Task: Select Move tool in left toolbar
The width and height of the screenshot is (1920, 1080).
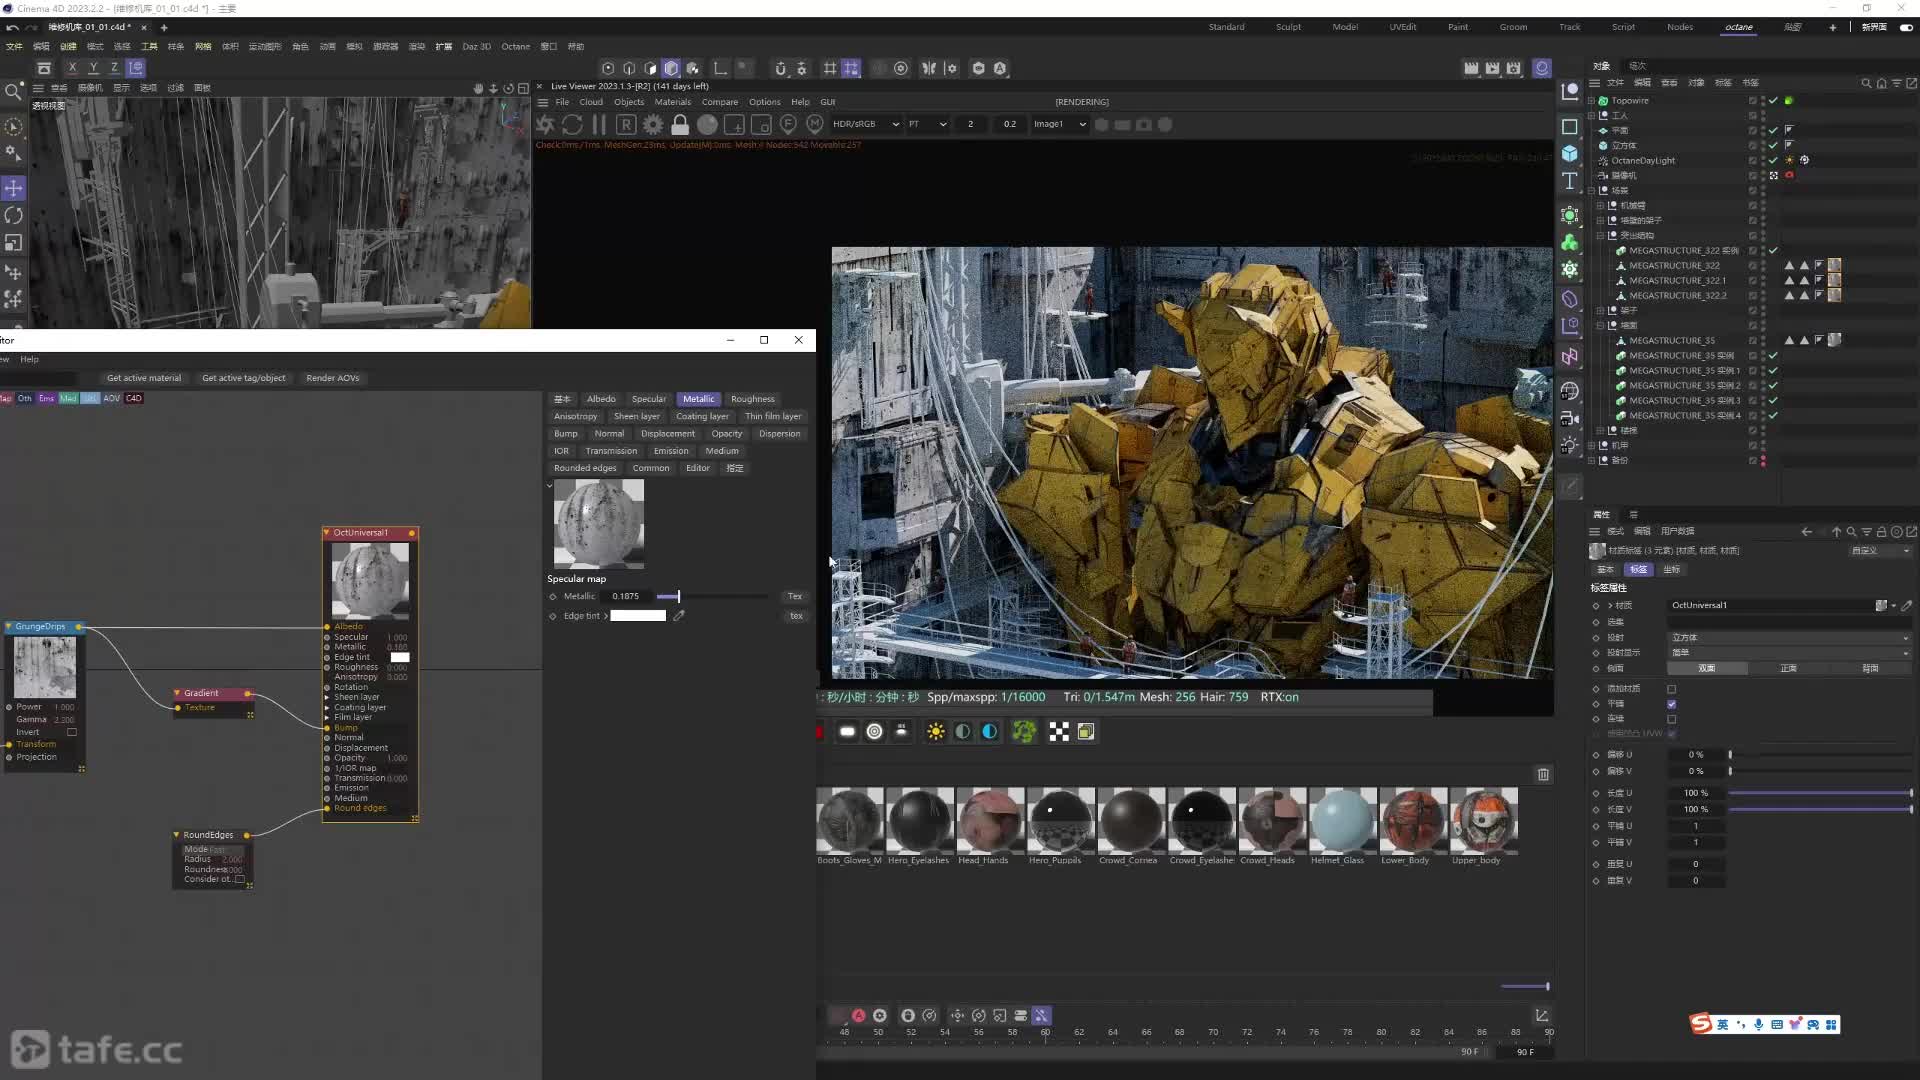Action: [x=13, y=188]
